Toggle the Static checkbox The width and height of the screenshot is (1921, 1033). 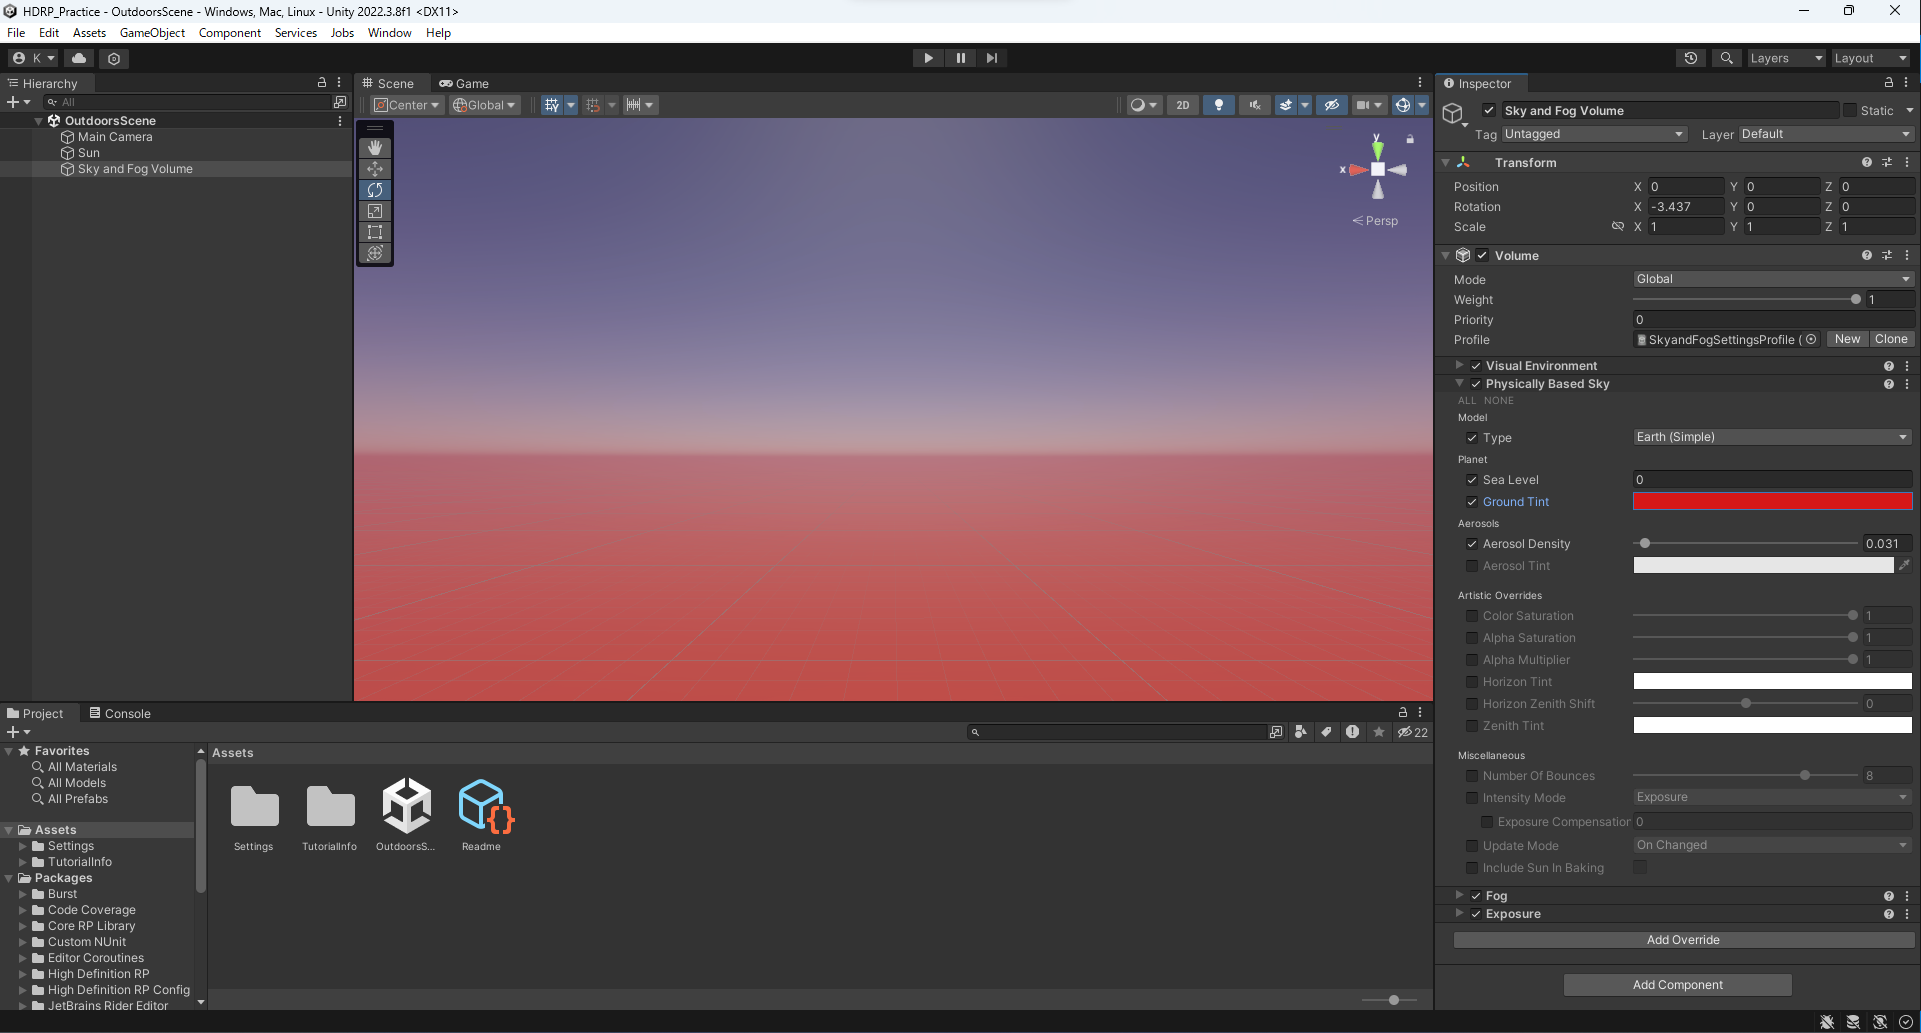click(1850, 111)
